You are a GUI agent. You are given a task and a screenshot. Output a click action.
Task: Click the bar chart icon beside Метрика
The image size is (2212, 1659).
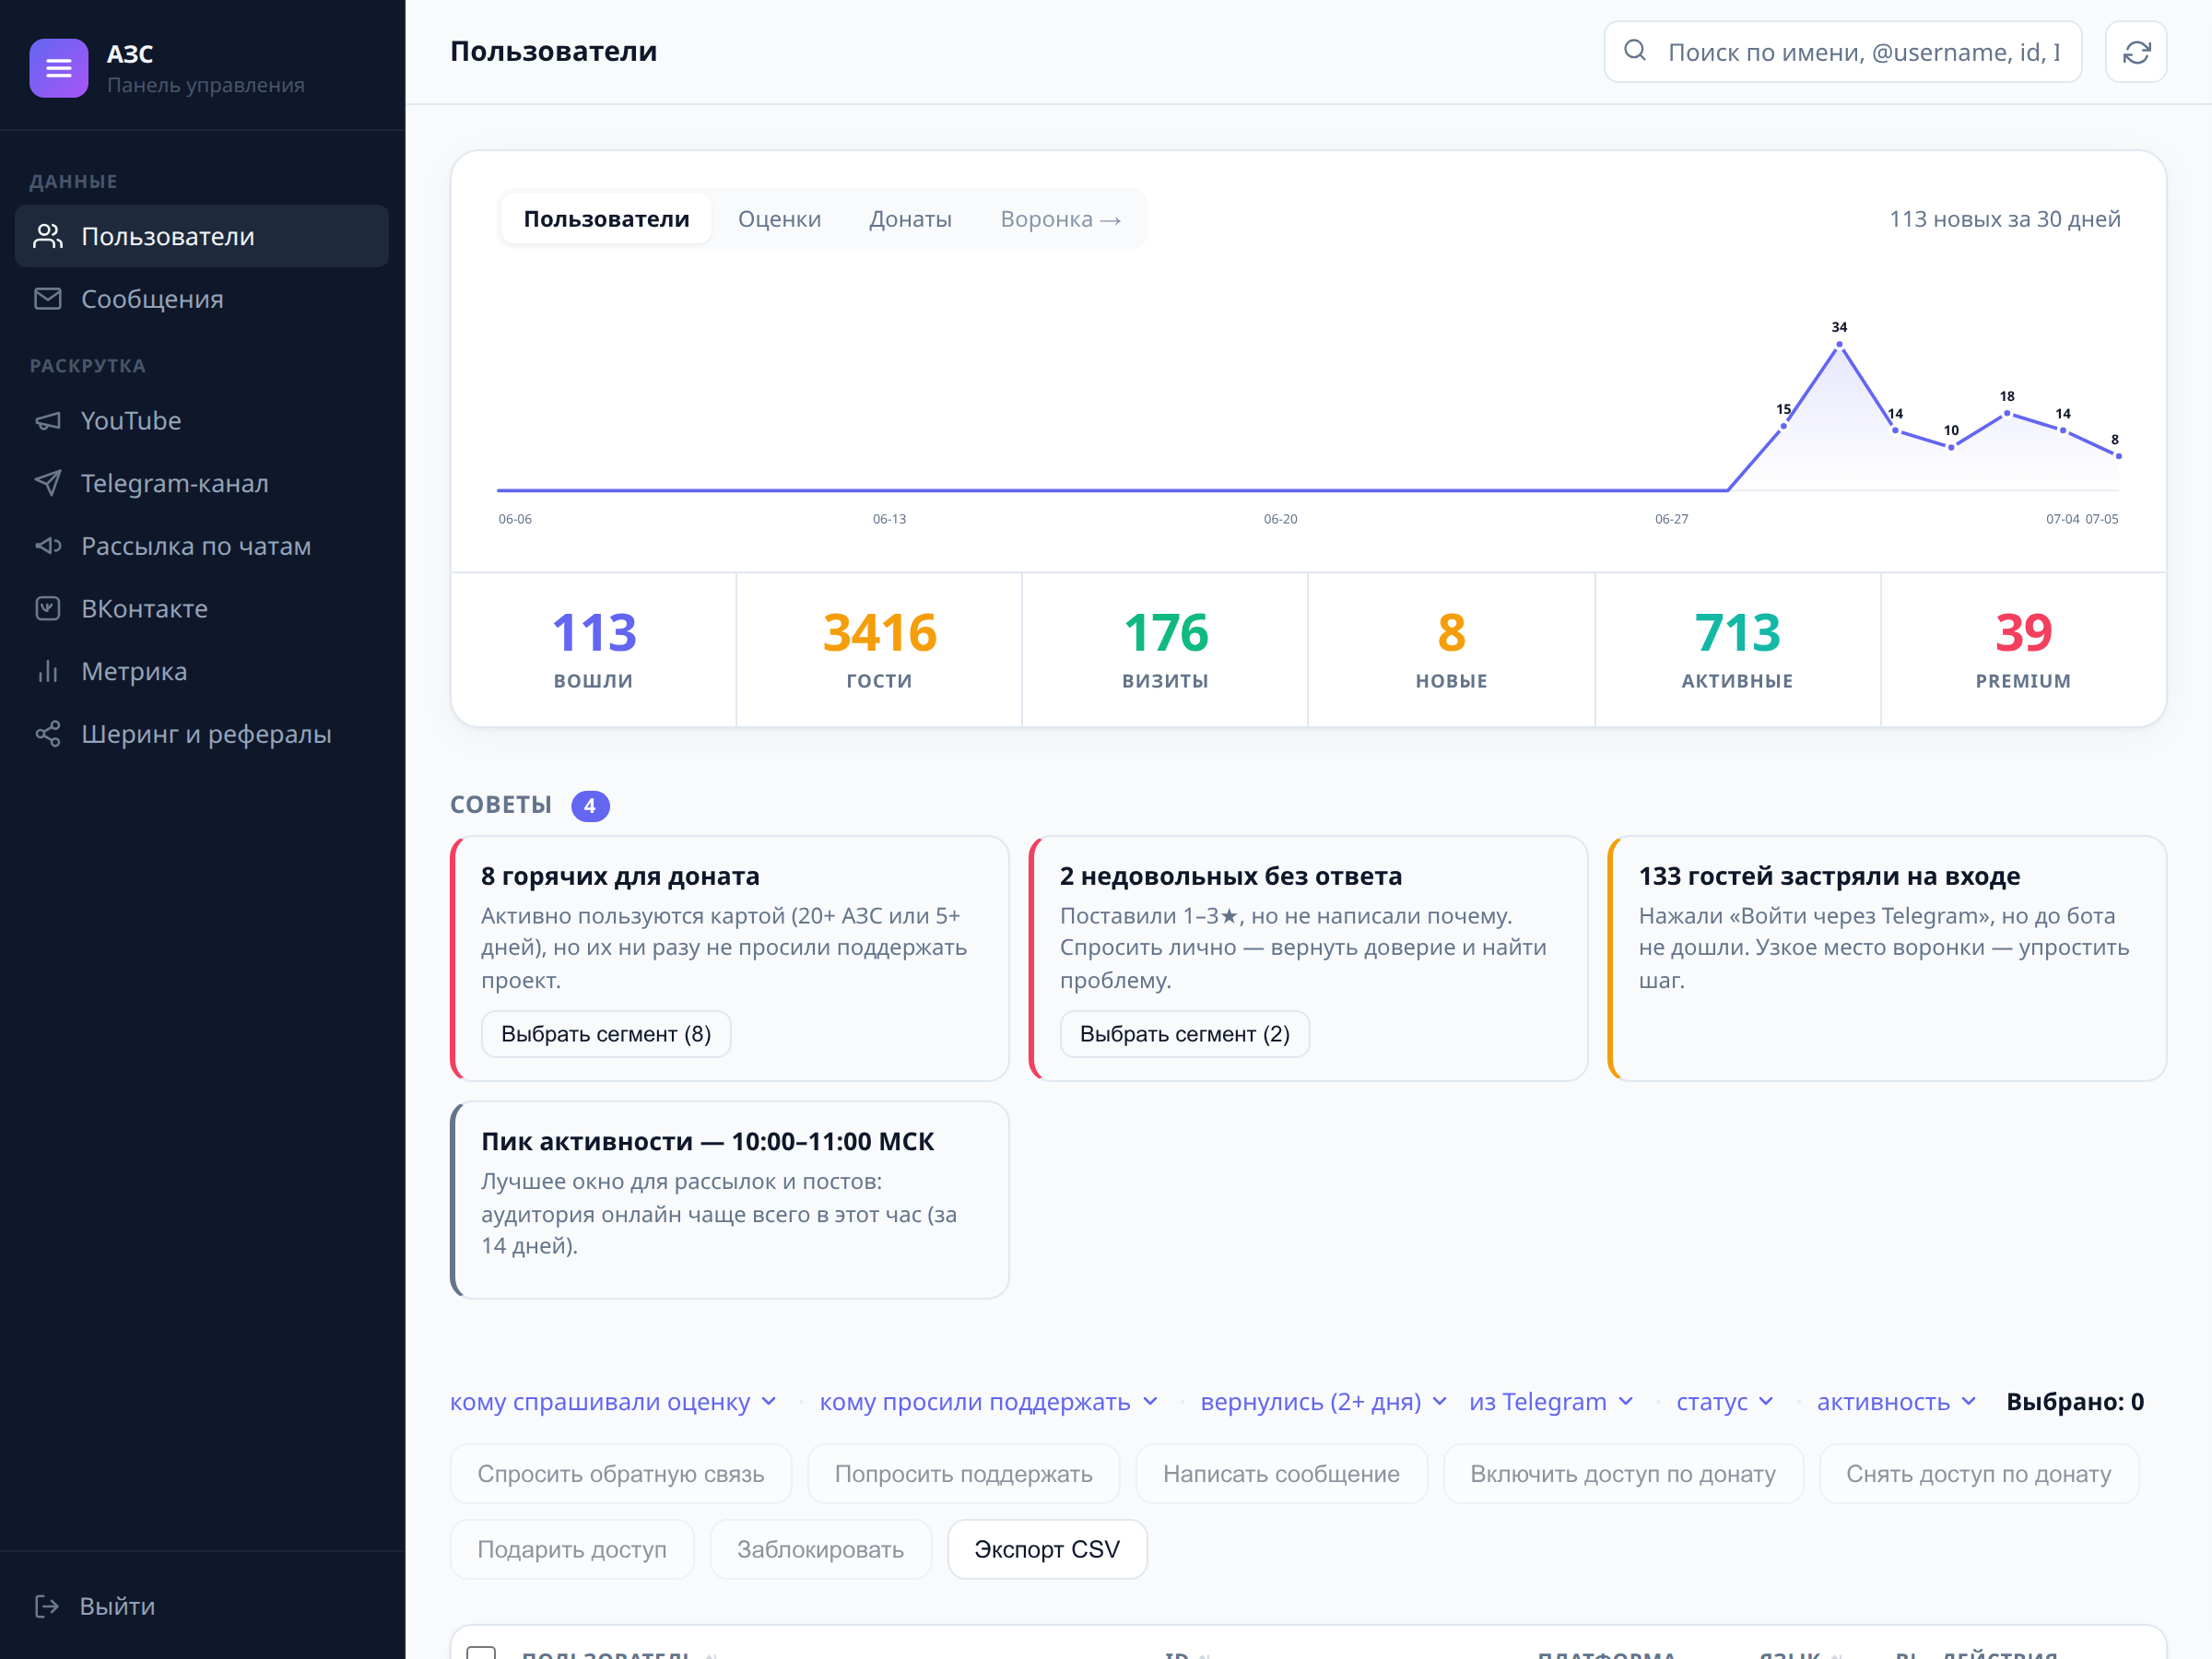coord(48,671)
